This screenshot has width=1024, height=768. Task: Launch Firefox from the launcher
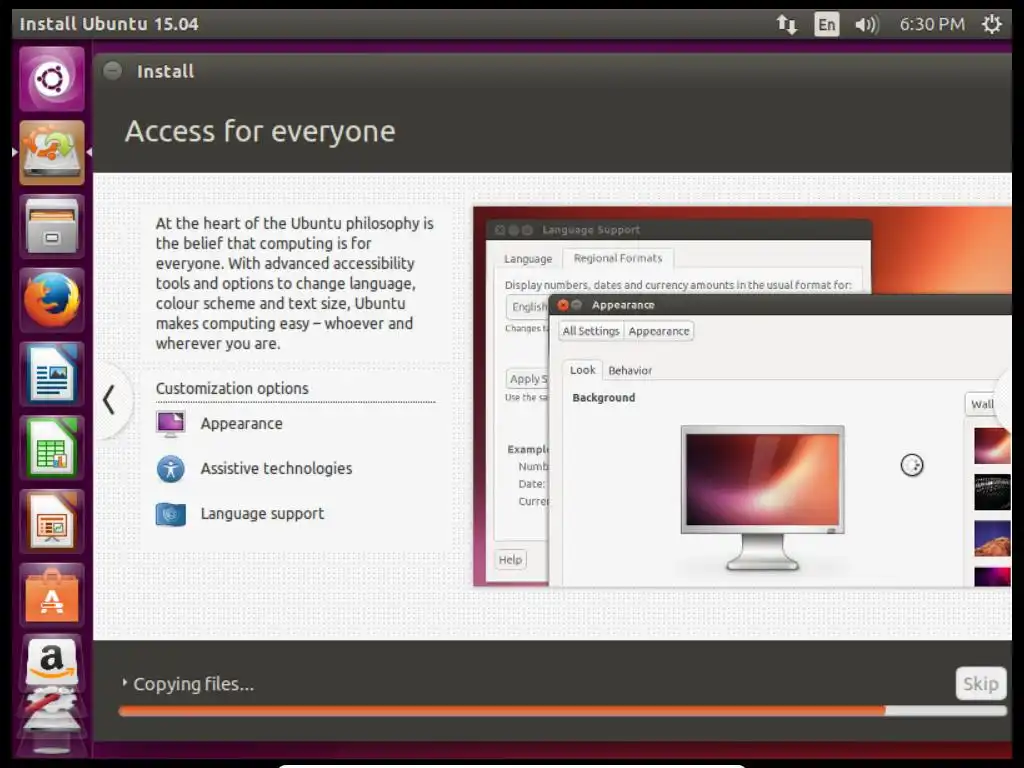coord(52,300)
